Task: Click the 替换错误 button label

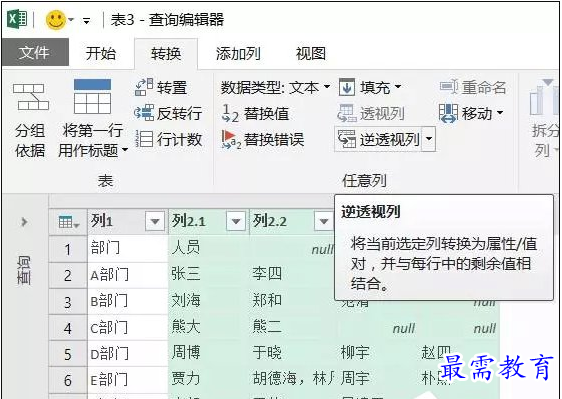Action: (x=274, y=139)
